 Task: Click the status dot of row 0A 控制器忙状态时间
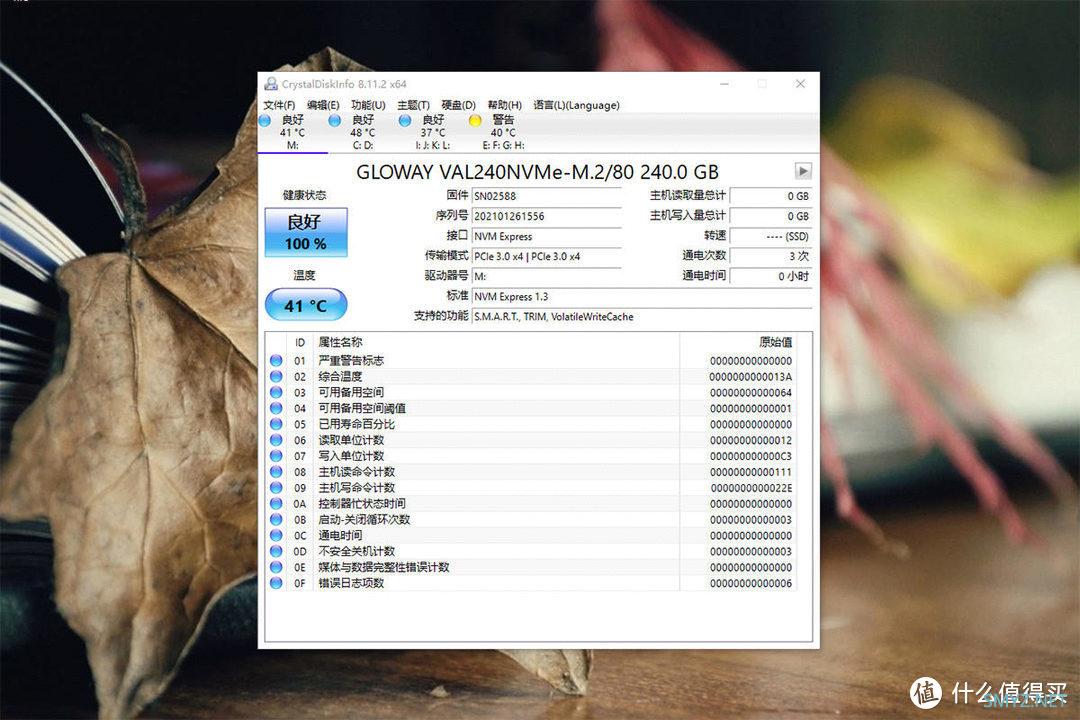click(276, 503)
